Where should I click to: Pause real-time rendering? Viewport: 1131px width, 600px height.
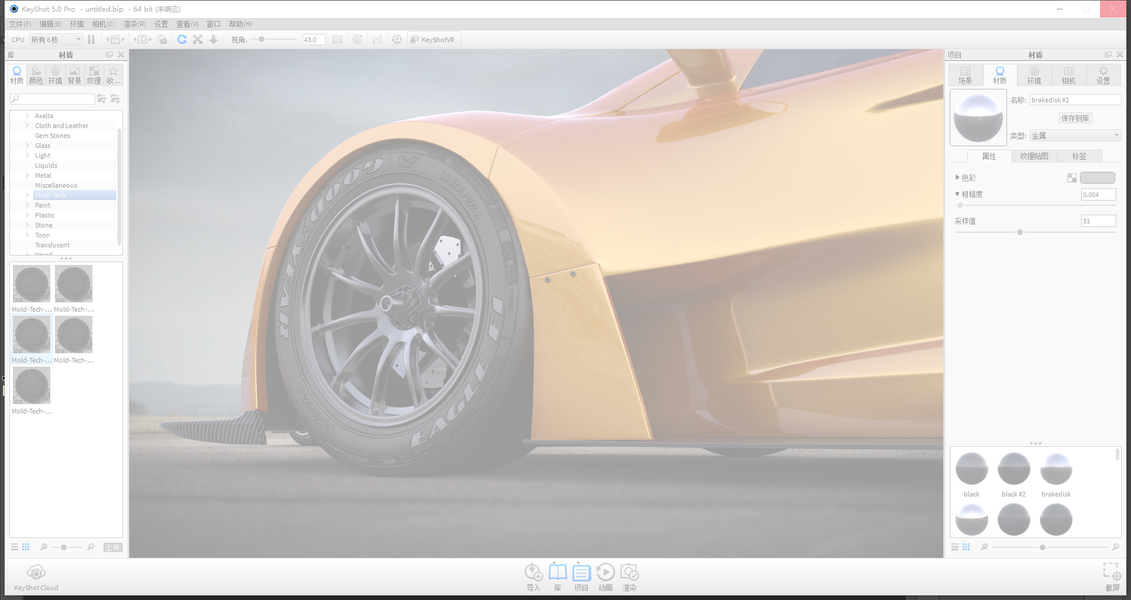[92, 40]
